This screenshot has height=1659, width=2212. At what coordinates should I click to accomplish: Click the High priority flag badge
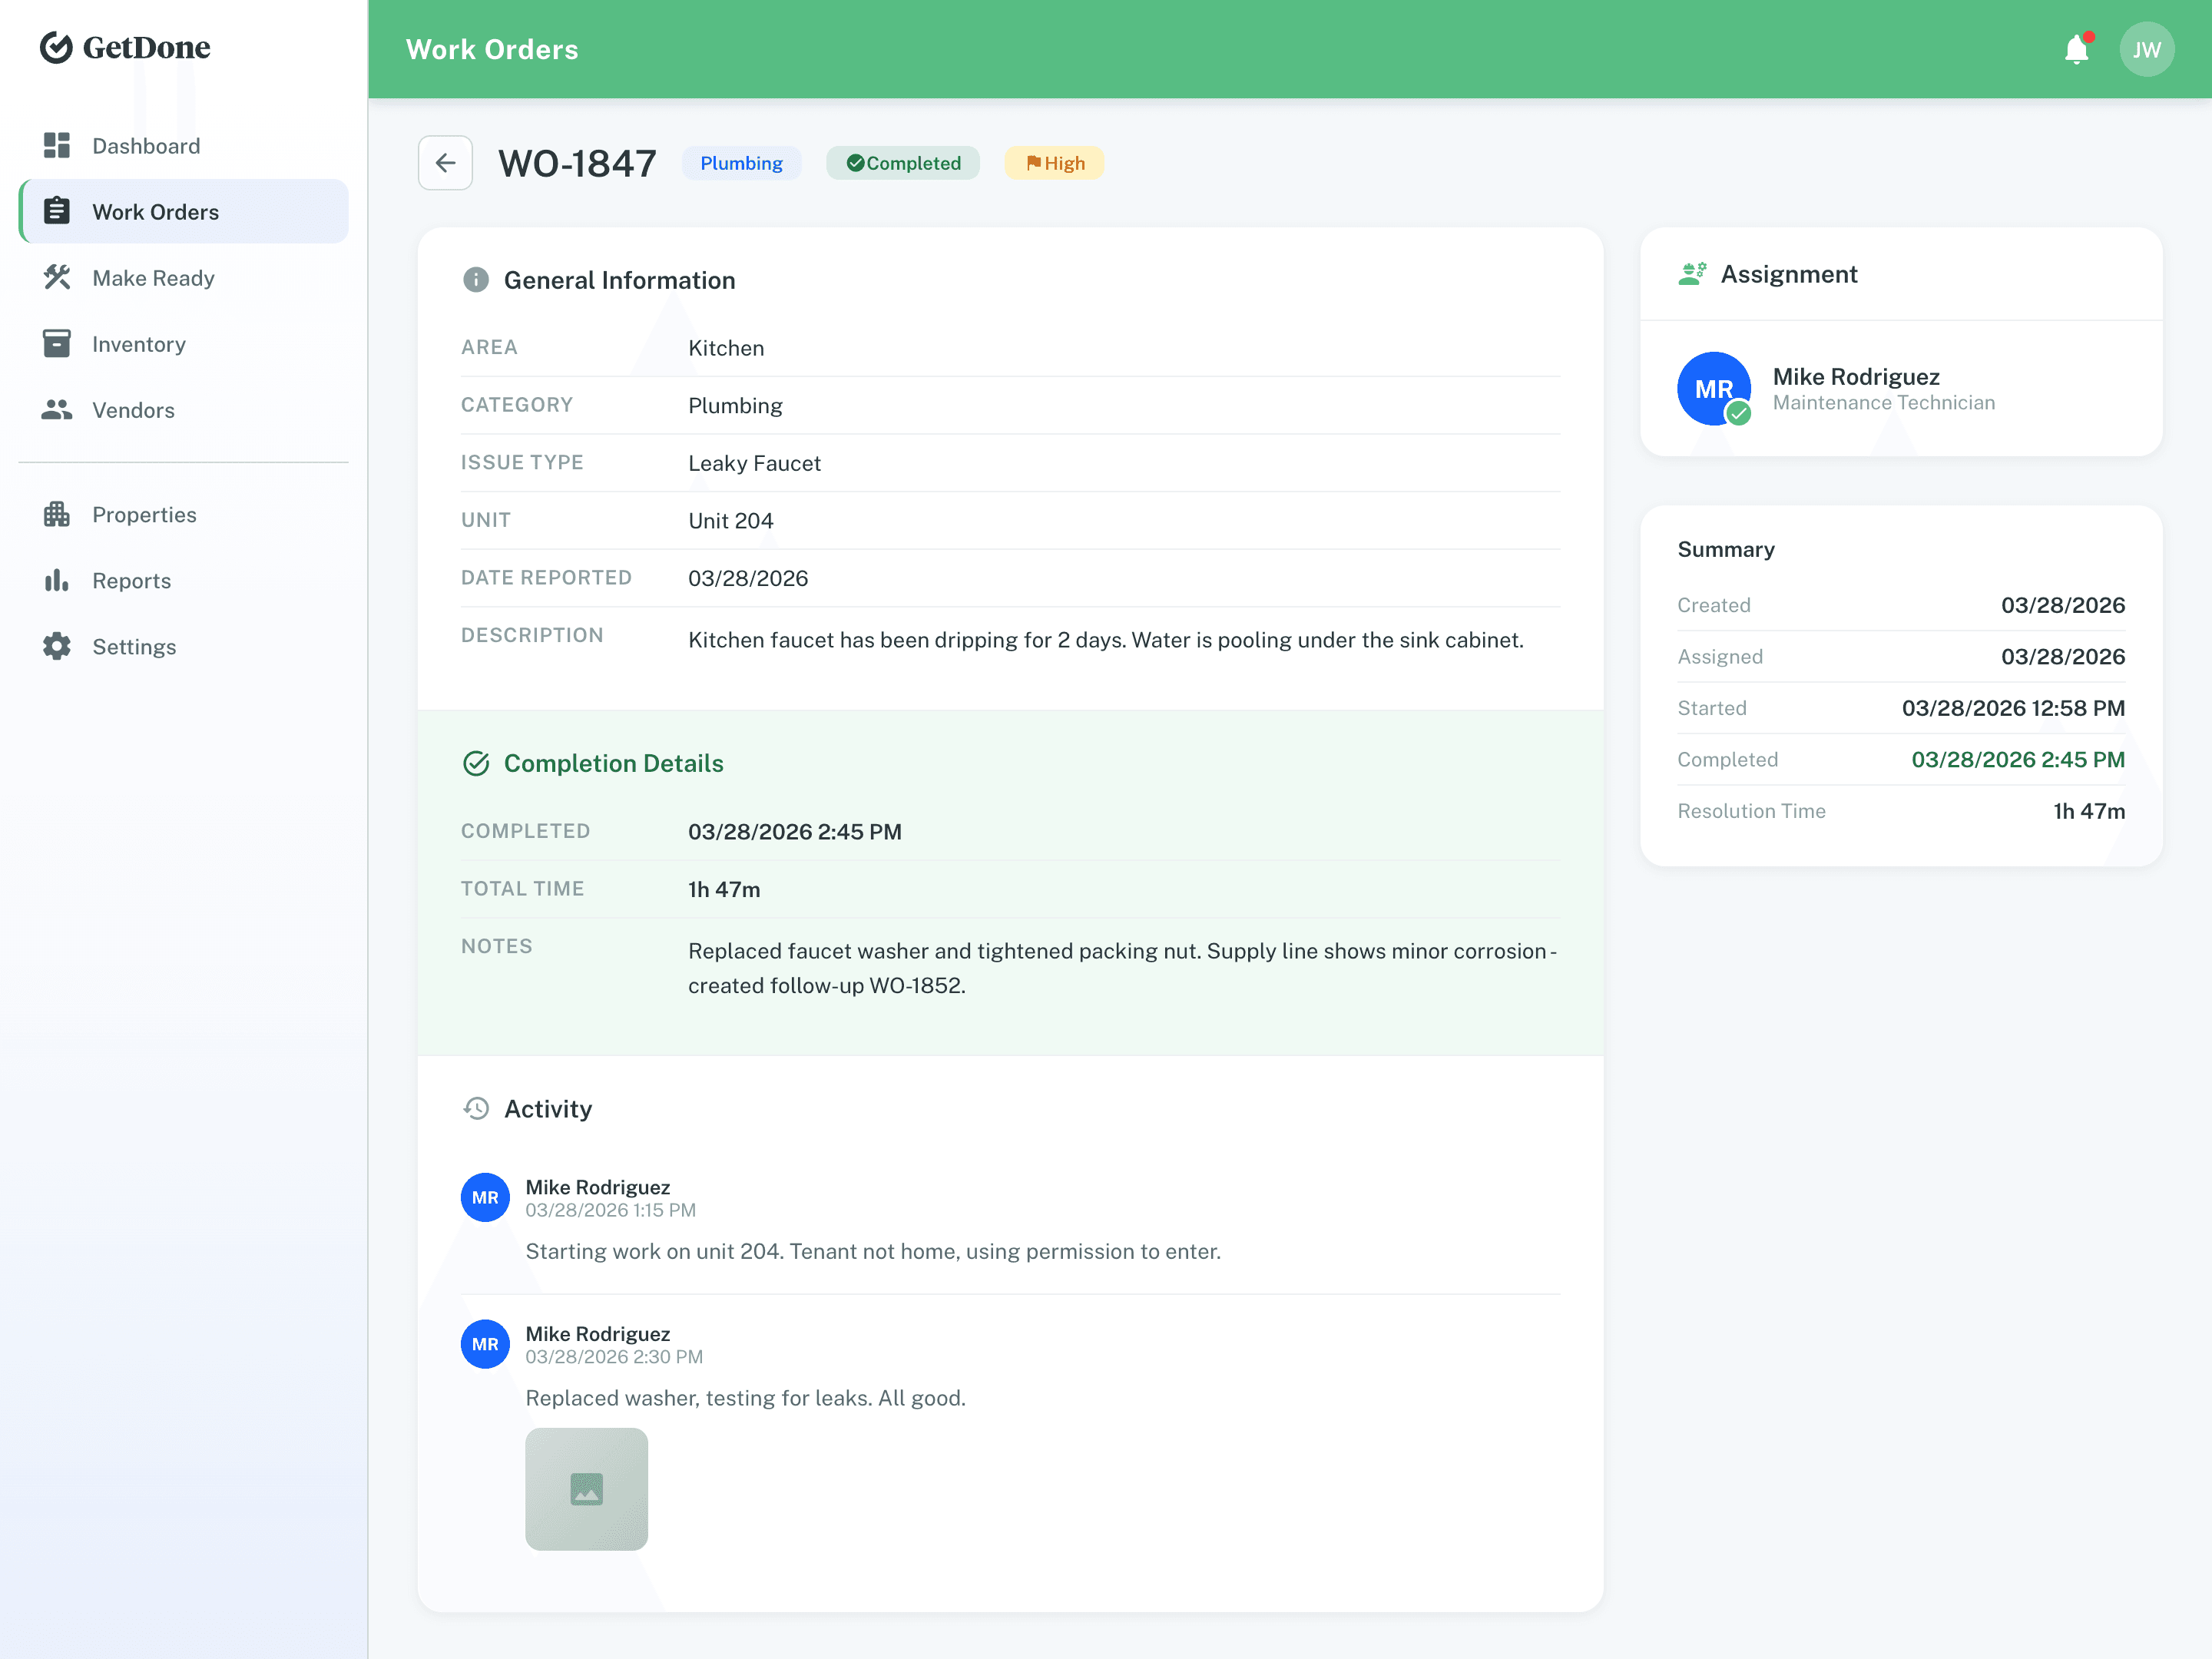point(1053,162)
